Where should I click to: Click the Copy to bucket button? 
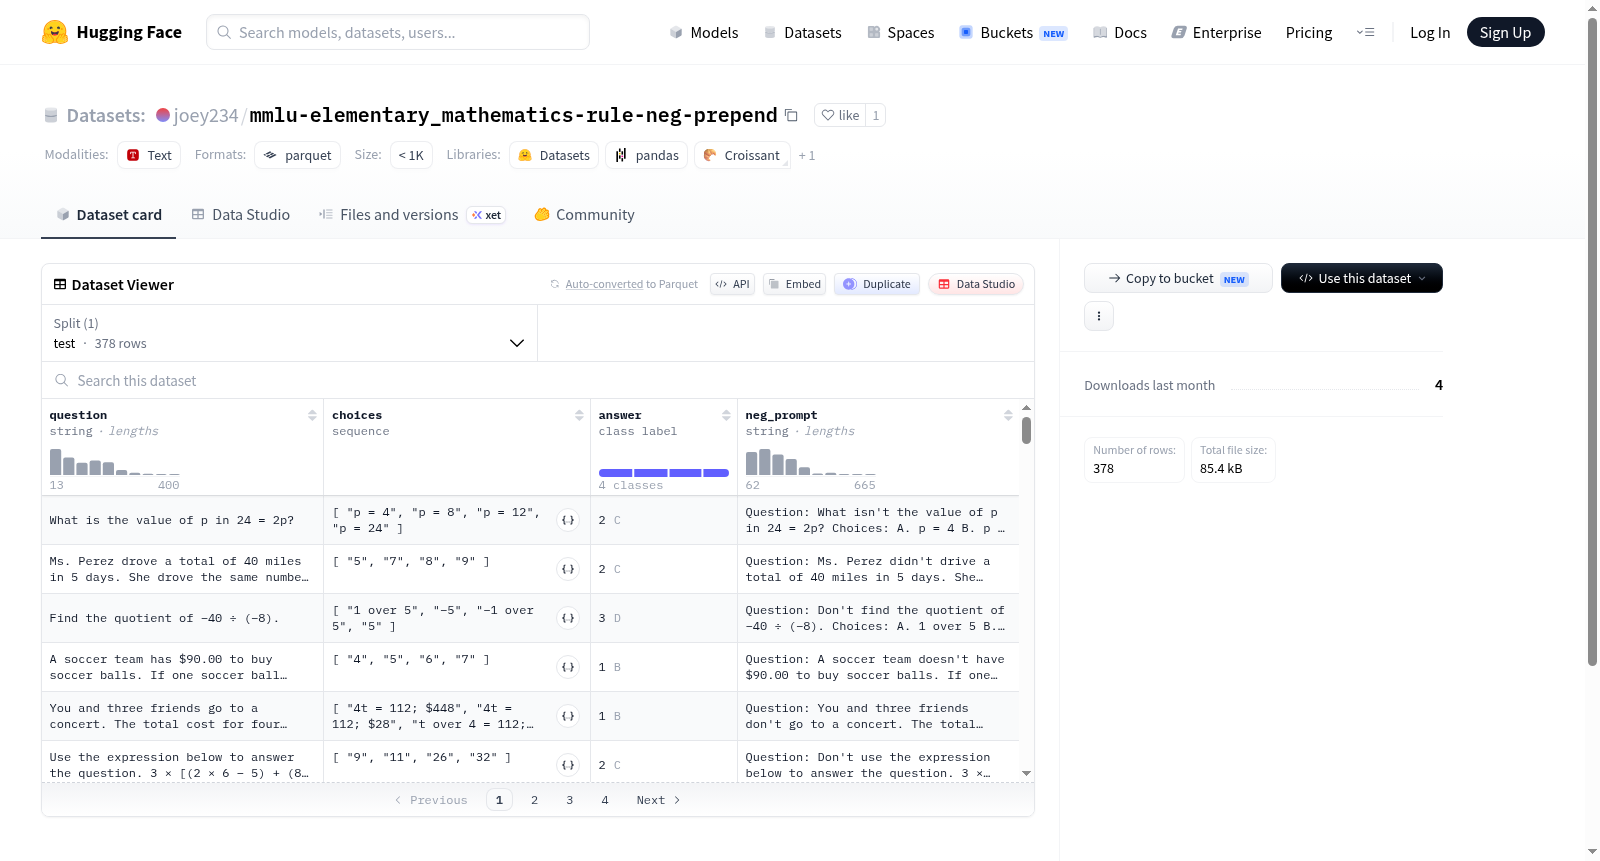(x=1178, y=278)
